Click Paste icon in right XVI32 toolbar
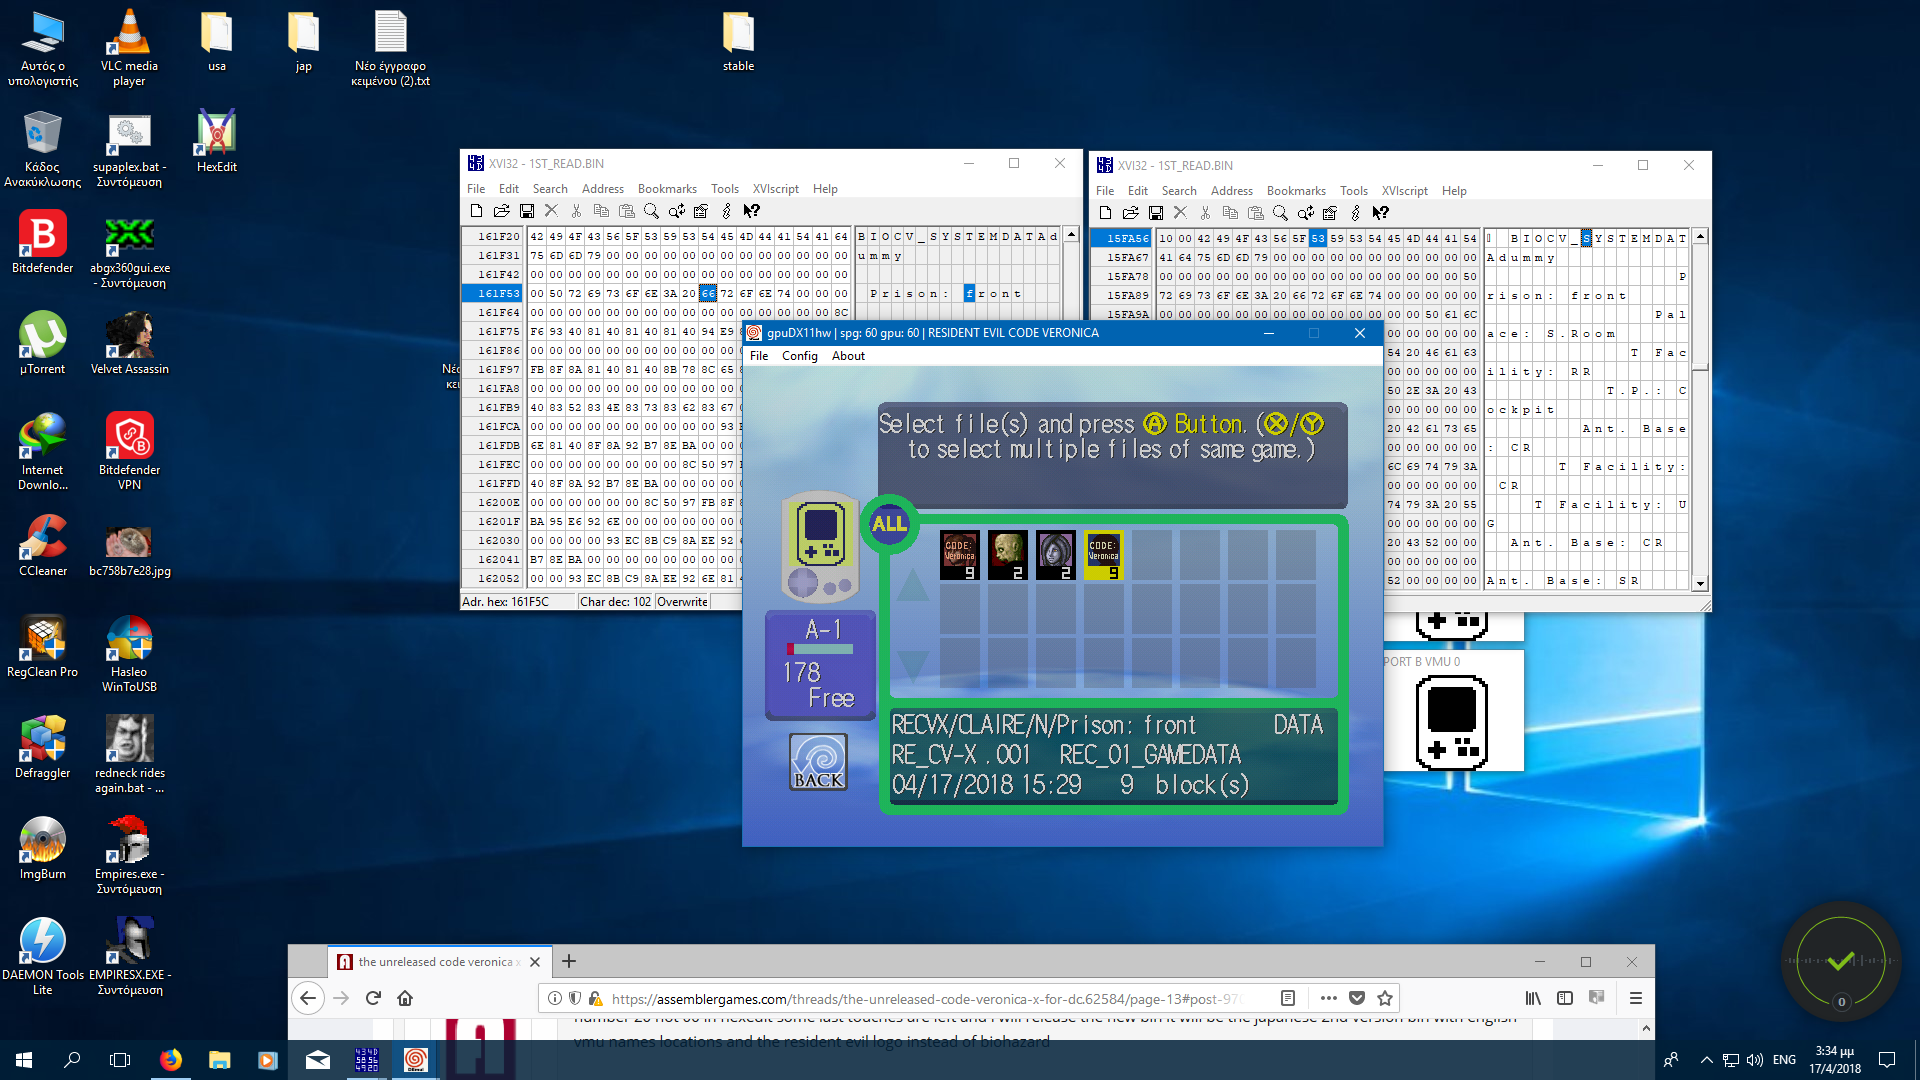 [1256, 213]
